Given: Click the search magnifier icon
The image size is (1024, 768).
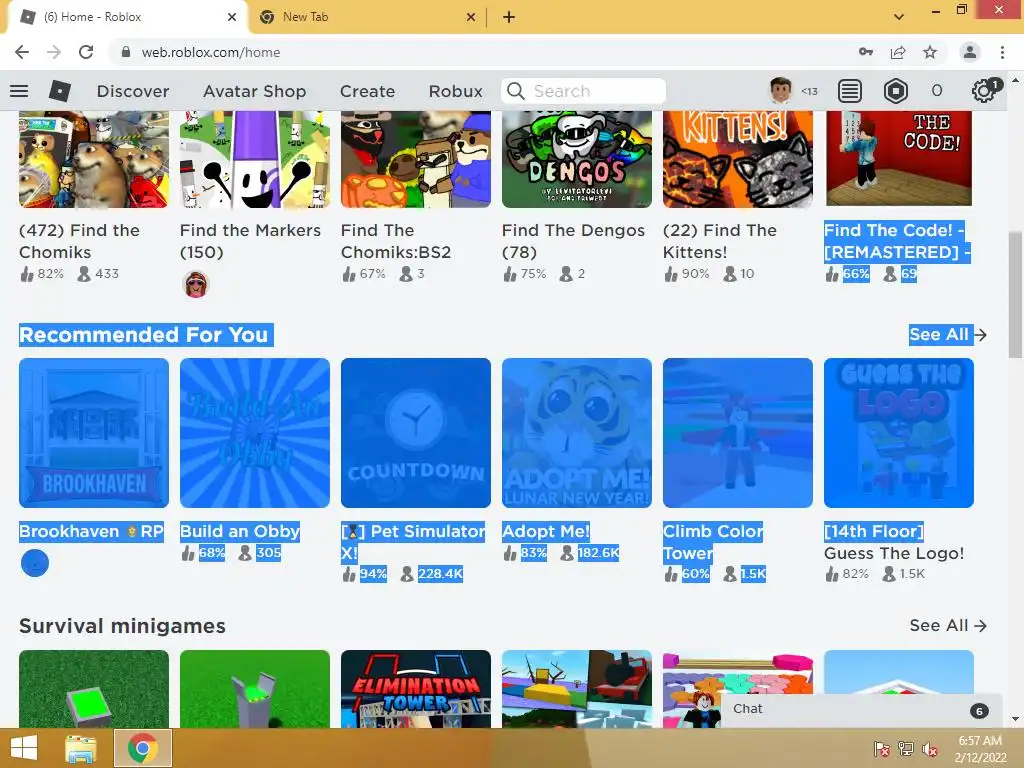Looking at the screenshot, I should coord(515,91).
